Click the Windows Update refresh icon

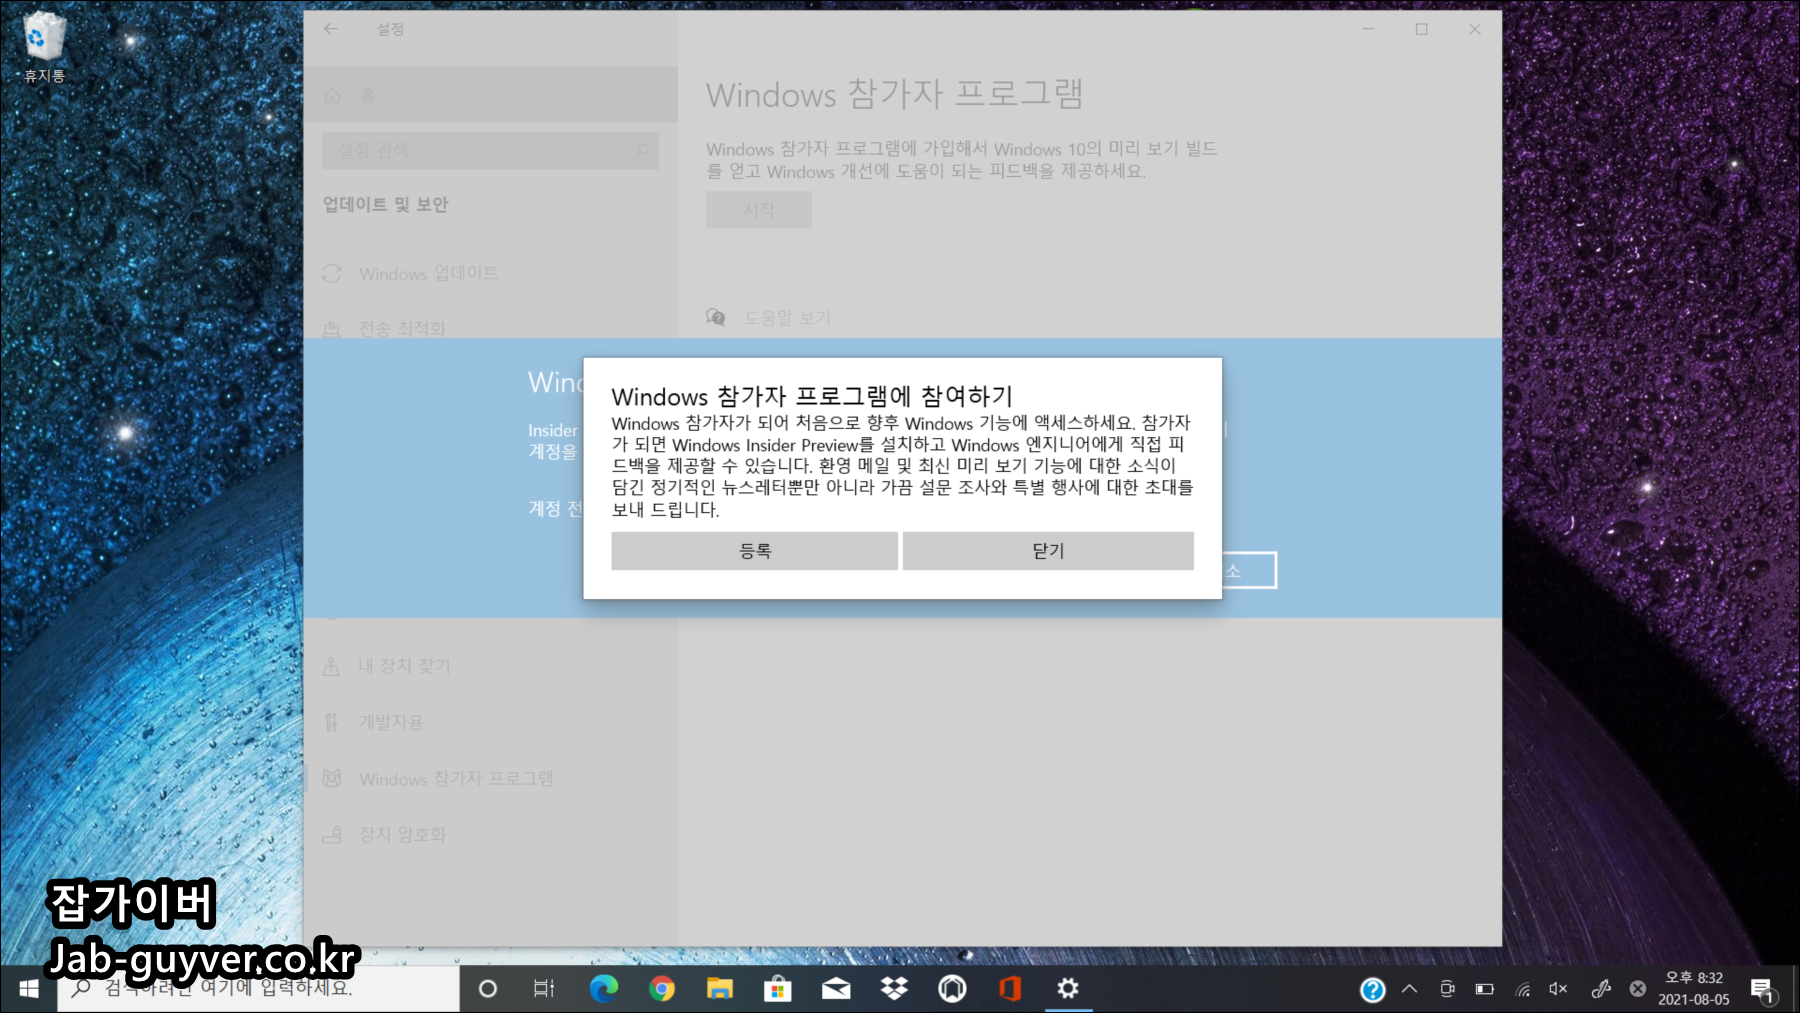point(332,273)
